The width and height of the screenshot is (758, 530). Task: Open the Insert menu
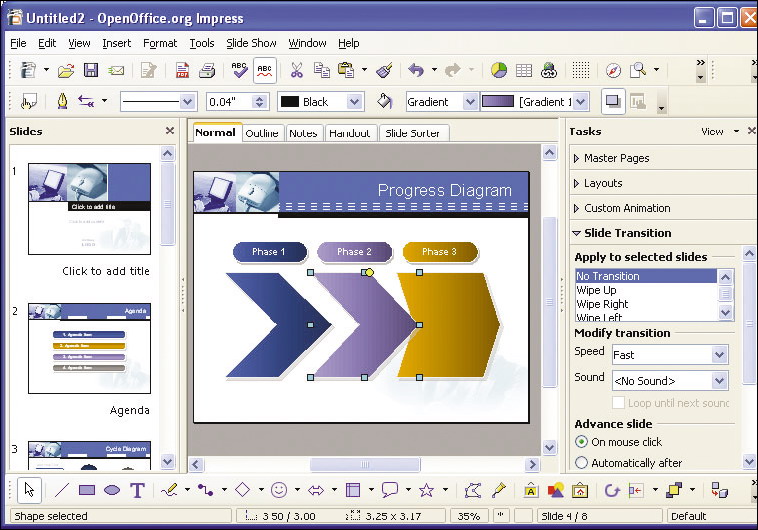pos(117,43)
